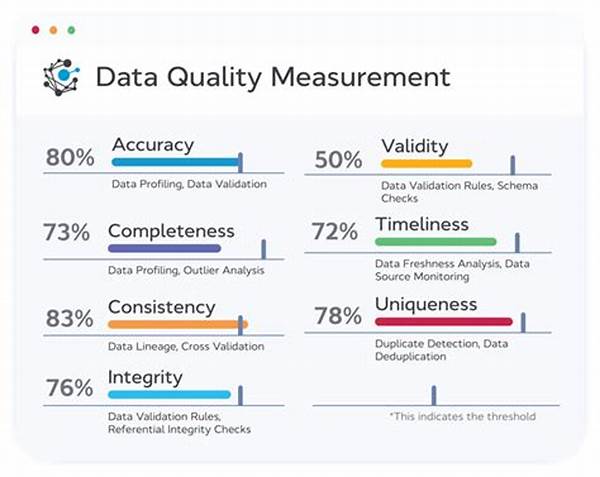The image size is (600, 477).
Task: Click the Uniqueness red progress bar
Action: 443,321
